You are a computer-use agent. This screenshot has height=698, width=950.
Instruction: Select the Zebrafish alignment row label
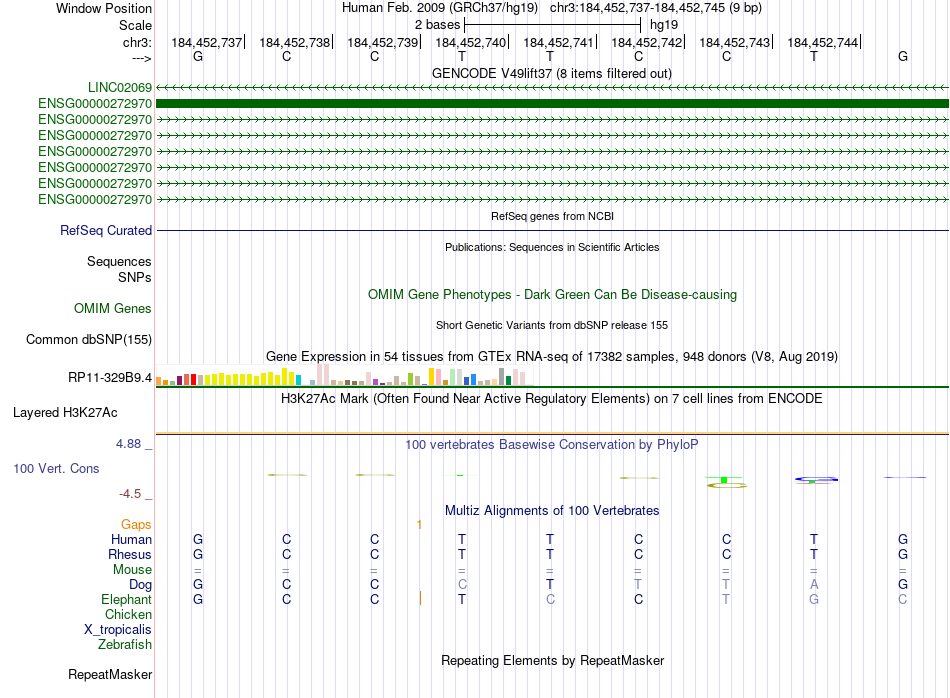click(x=125, y=645)
